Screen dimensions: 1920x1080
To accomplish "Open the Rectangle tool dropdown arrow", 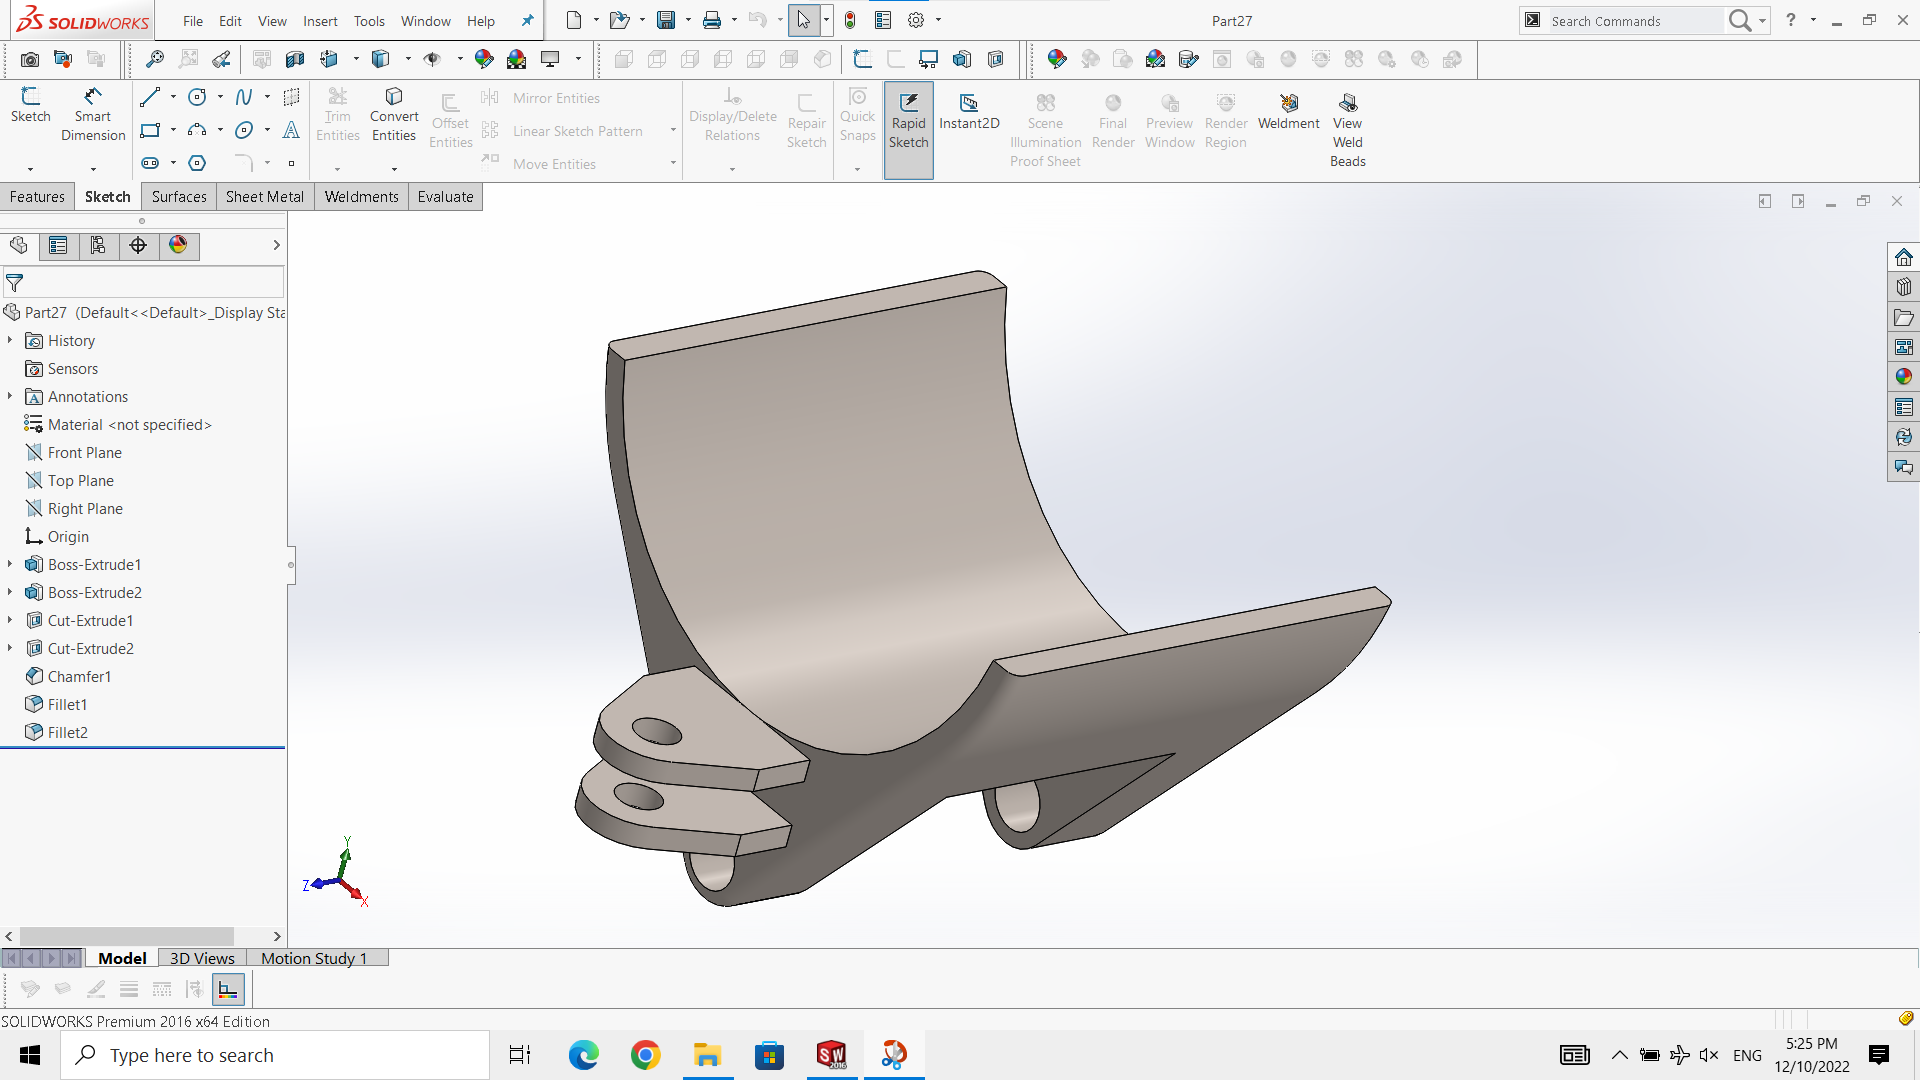I will tap(173, 130).
